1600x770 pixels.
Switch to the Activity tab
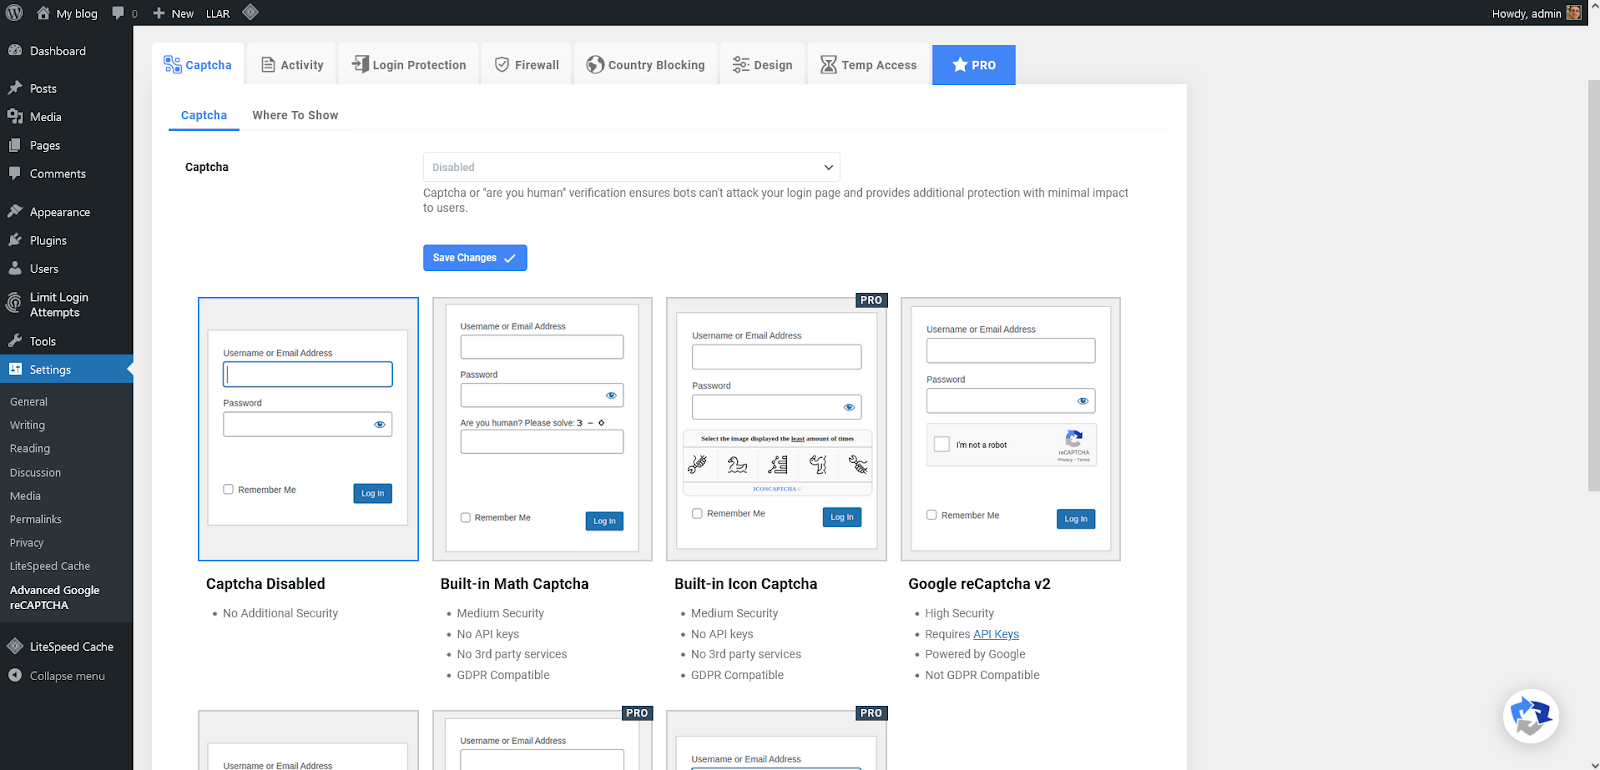pos(292,65)
